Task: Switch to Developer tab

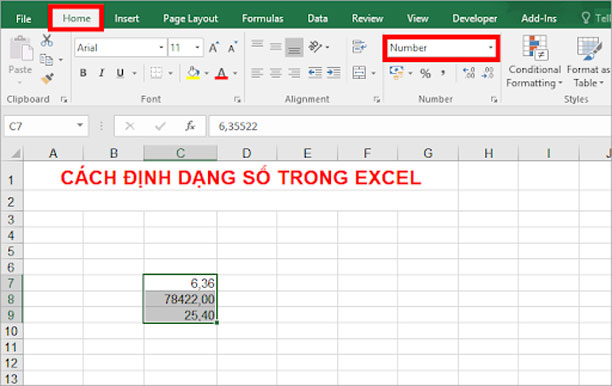Action: click(x=475, y=18)
